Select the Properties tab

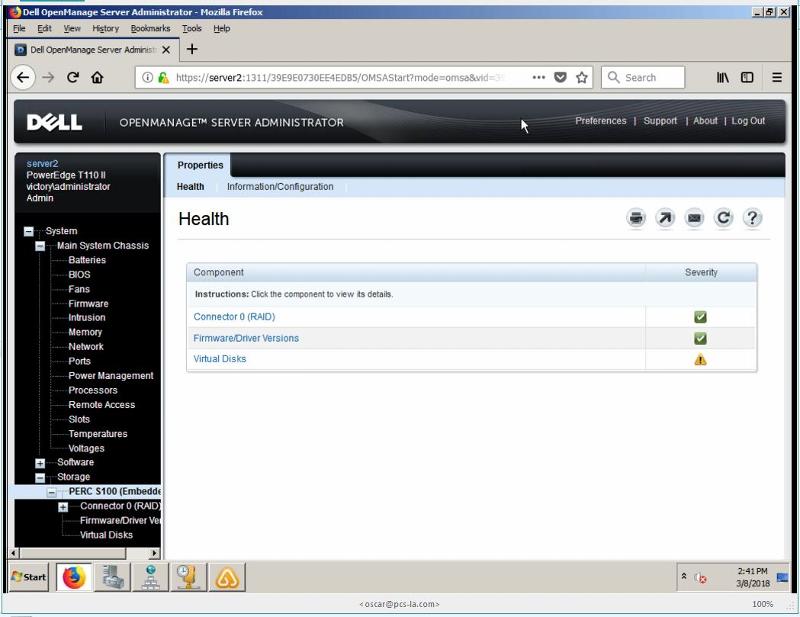(x=200, y=165)
